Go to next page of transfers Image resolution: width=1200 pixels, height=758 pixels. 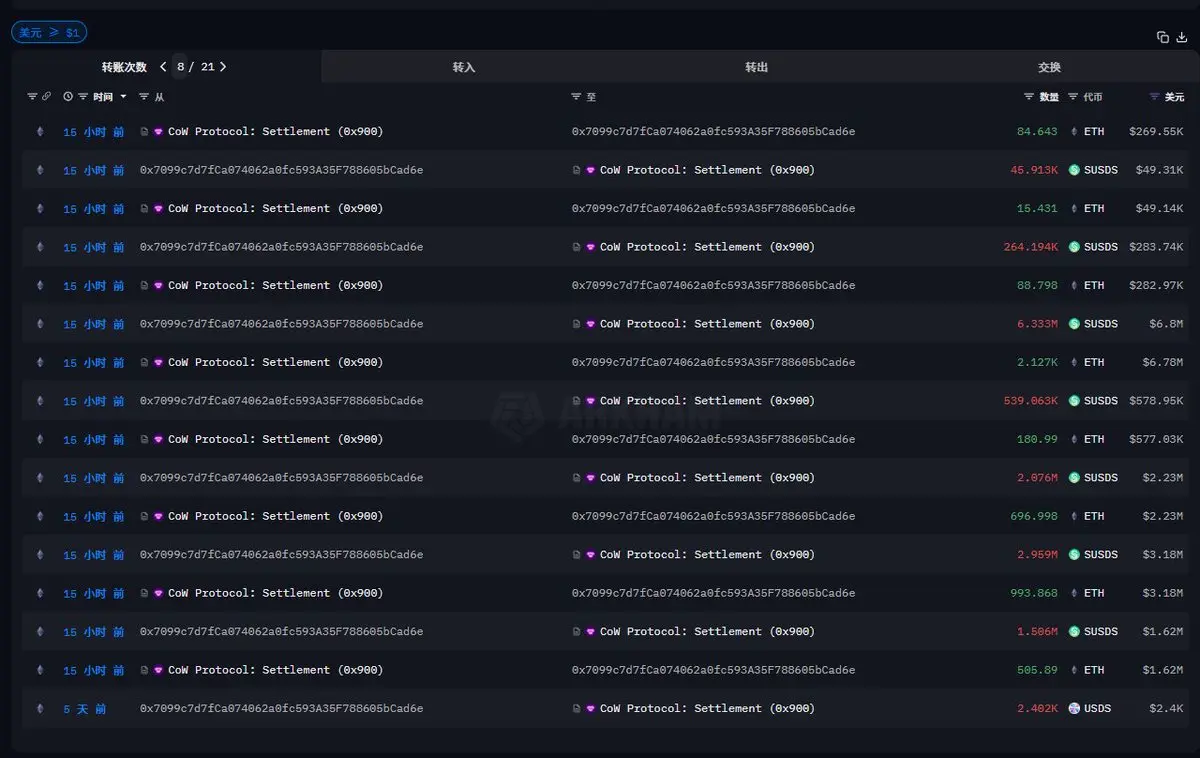click(223, 67)
